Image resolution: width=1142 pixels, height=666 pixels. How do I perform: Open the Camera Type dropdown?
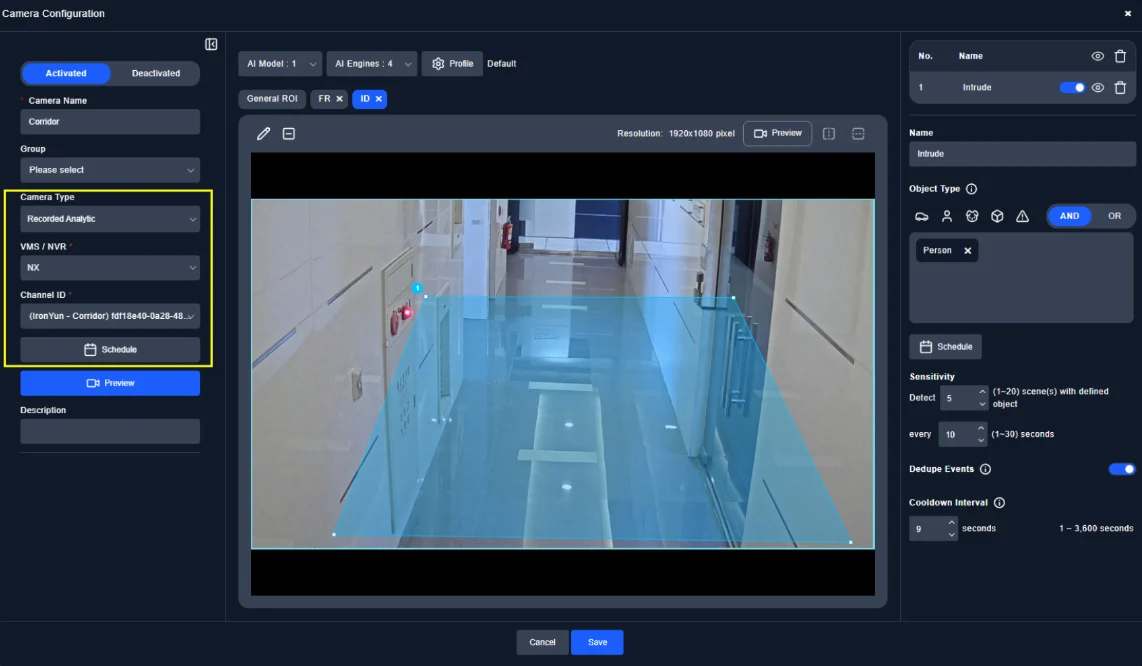pyautogui.click(x=110, y=219)
